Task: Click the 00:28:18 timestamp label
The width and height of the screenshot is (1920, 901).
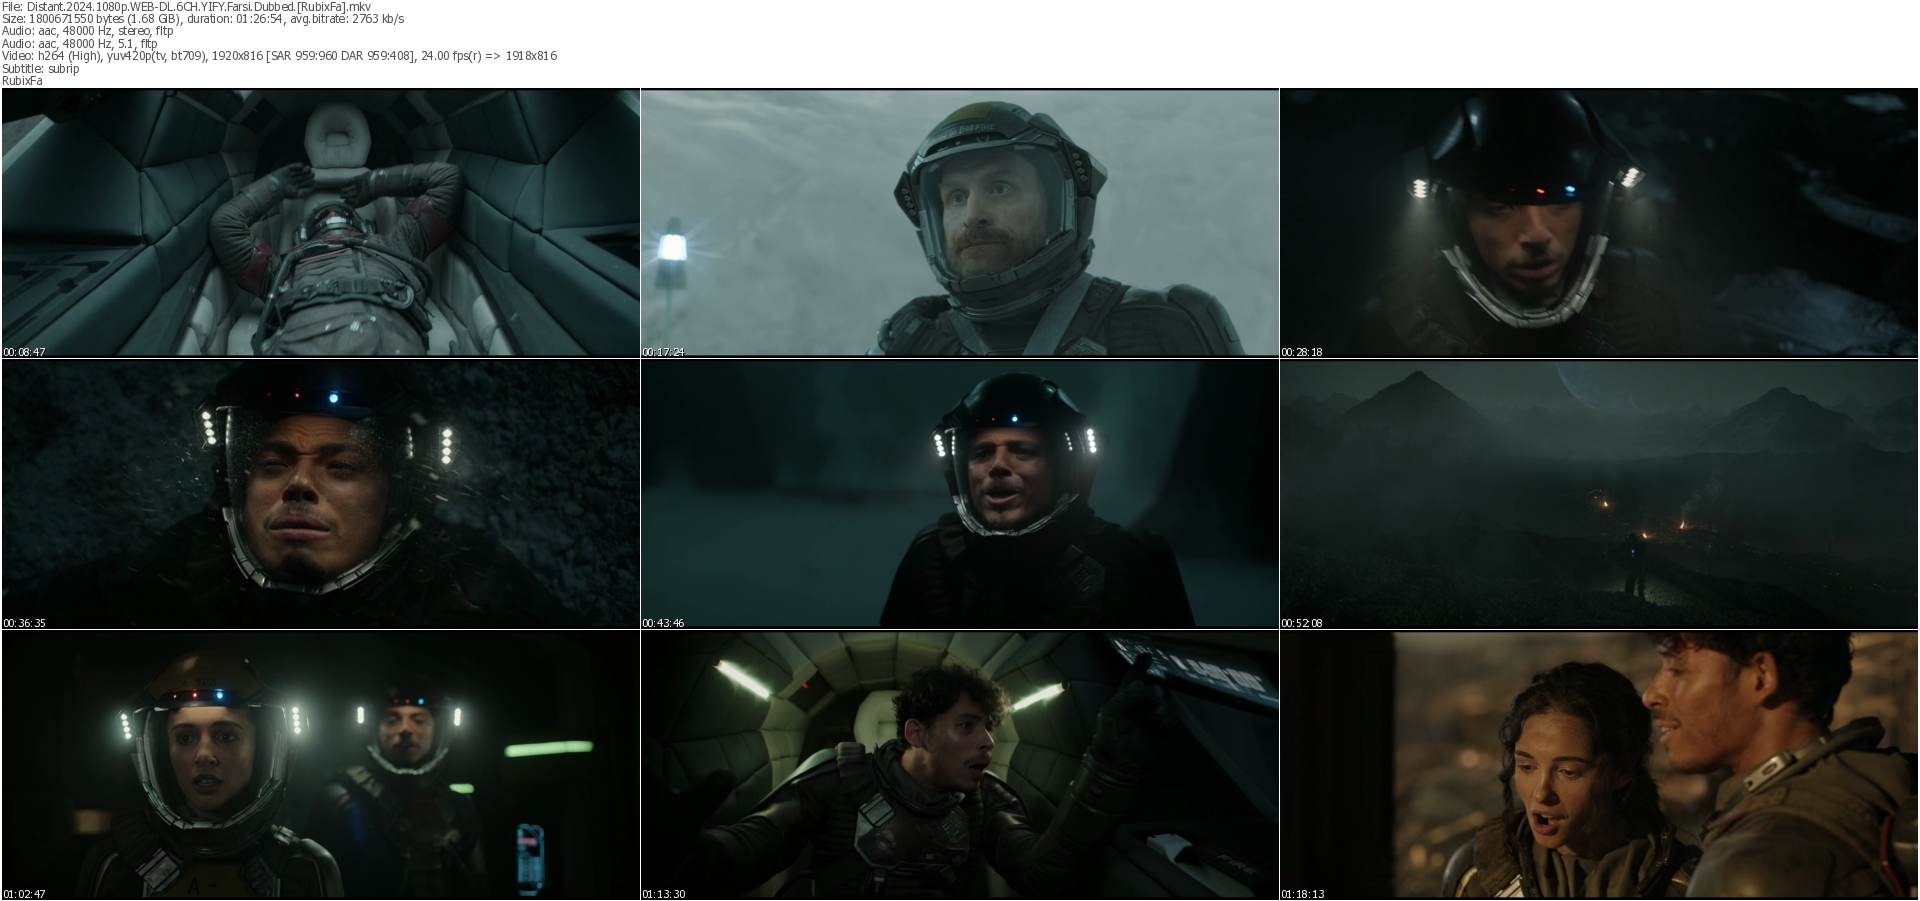Action: (x=1302, y=352)
